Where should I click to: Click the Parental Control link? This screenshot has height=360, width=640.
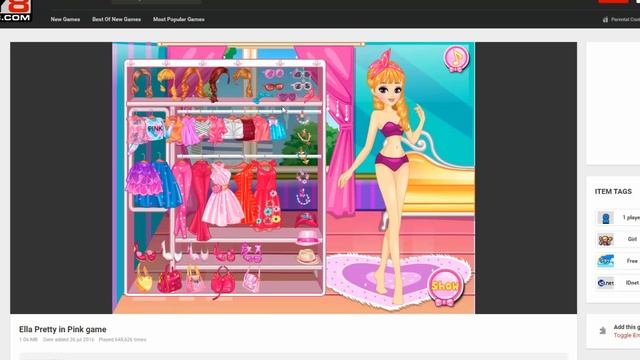pyautogui.click(x=622, y=19)
